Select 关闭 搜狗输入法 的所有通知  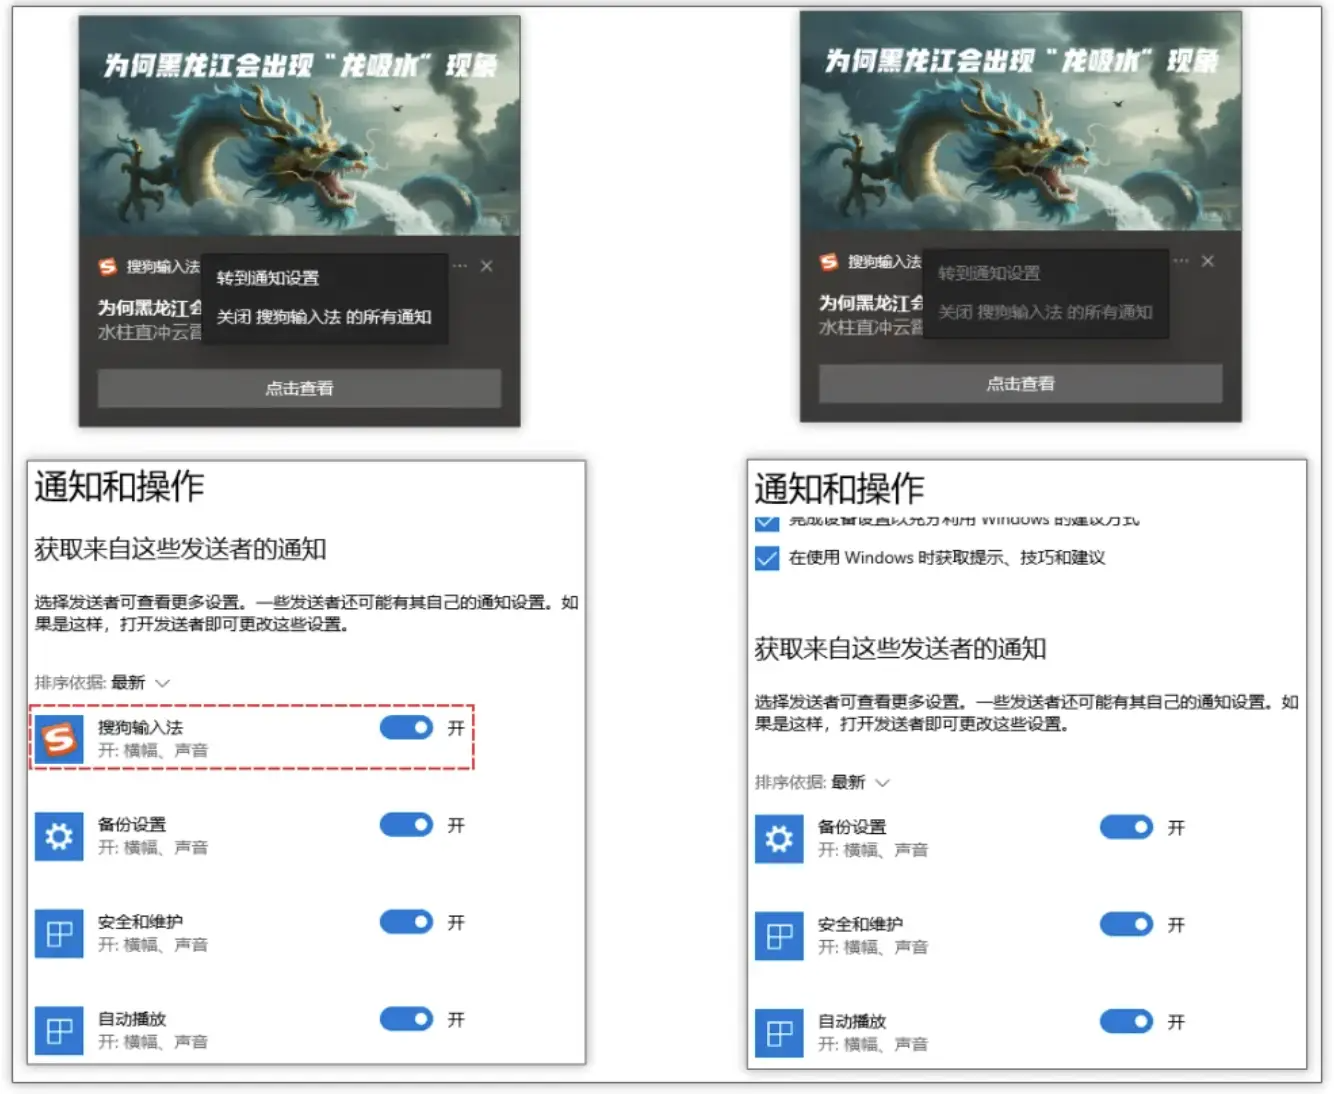click(x=322, y=316)
